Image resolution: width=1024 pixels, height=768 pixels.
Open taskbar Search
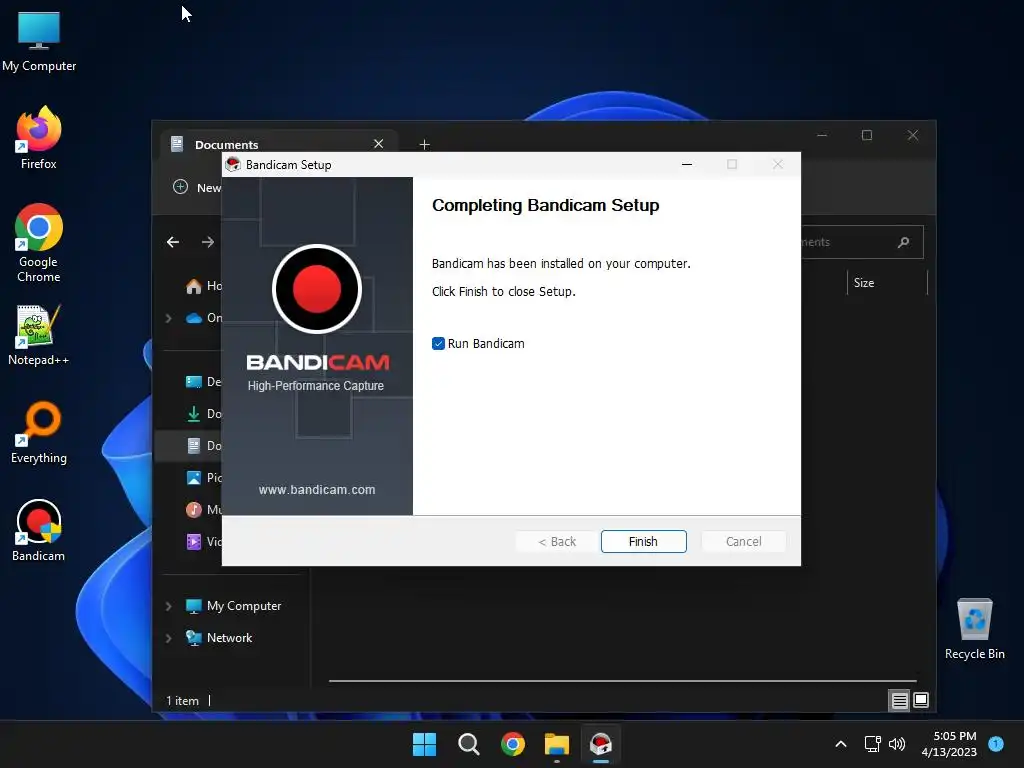coord(469,744)
